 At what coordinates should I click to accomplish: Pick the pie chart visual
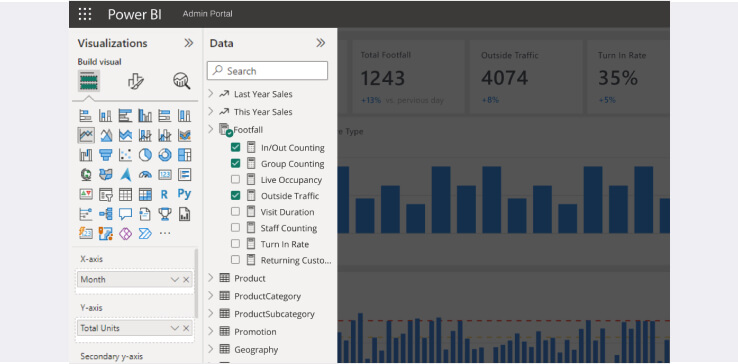[145, 155]
